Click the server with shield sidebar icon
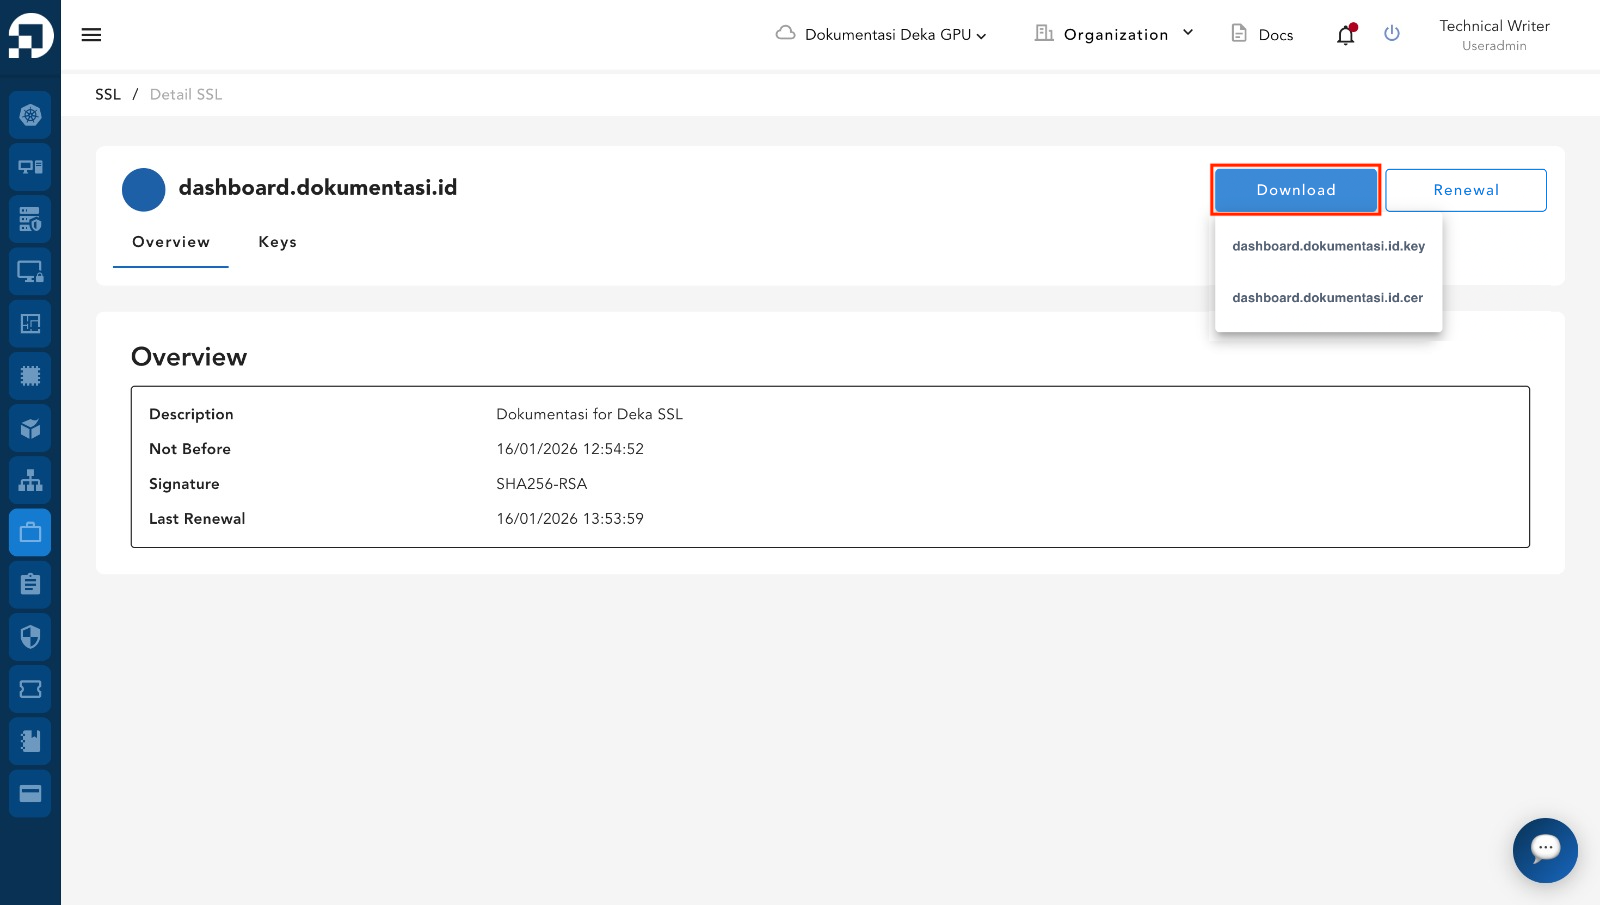Viewport: 1600px width, 905px height. tap(30, 219)
